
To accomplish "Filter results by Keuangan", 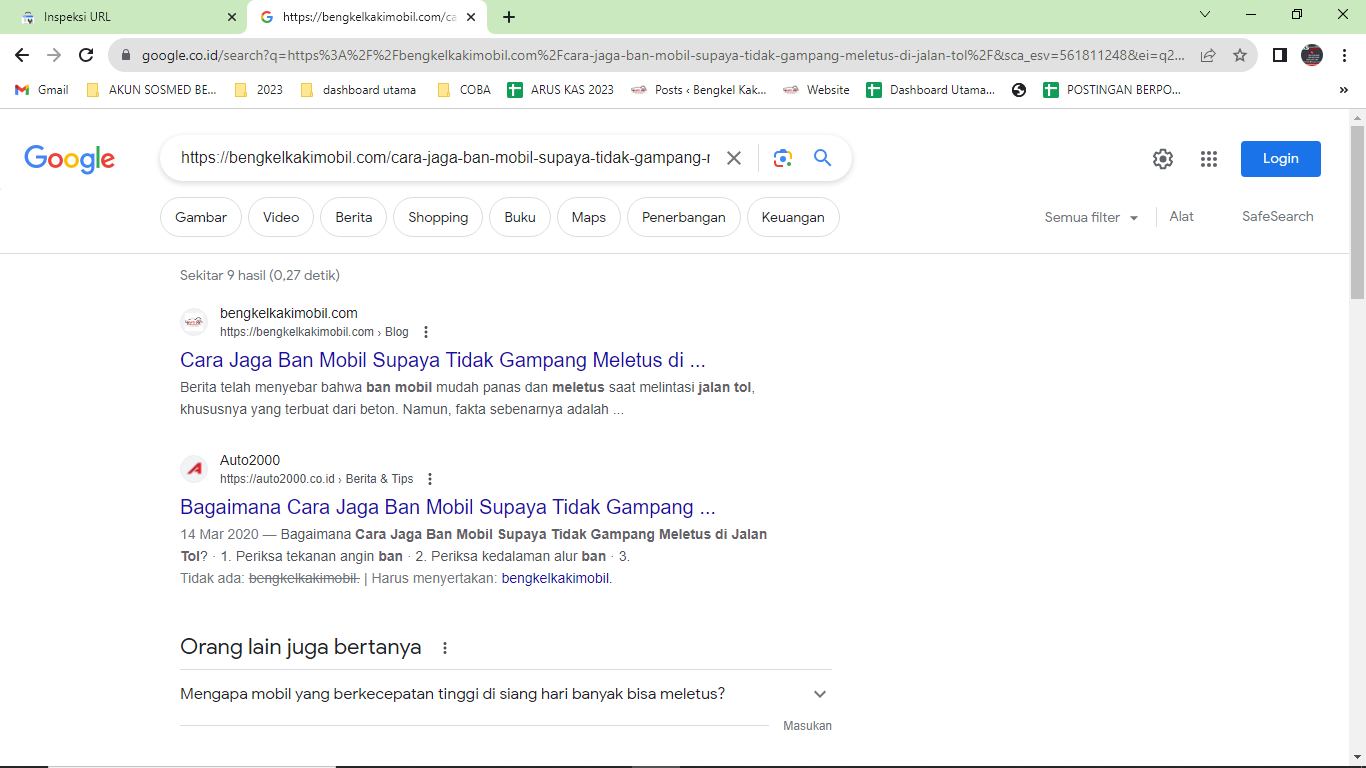I will click(793, 217).
